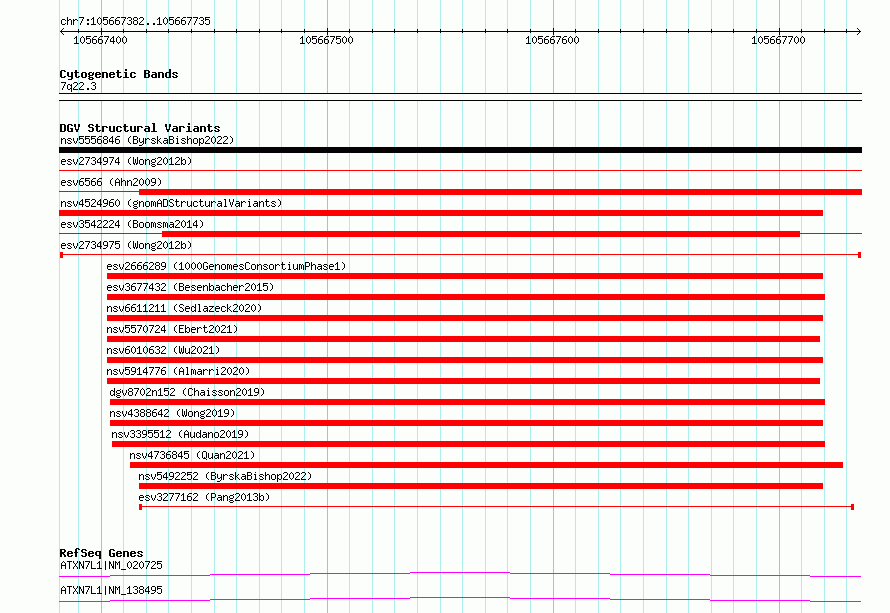Open nsv5570724 (Ebert2021) label
This screenshot has height=613, width=890.
[172, 329]
